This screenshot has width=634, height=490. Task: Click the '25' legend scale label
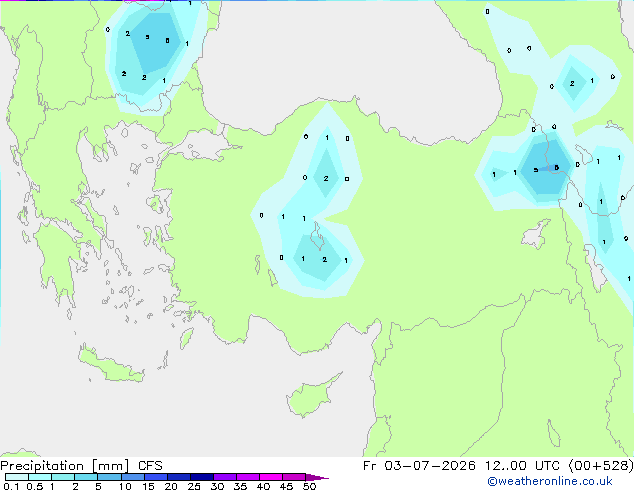point(194,486)
